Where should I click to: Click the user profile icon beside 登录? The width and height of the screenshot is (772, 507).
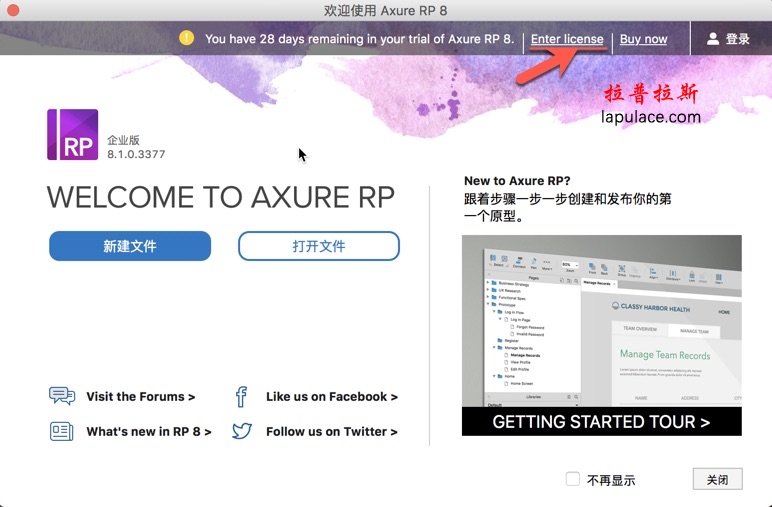point(712,39)
